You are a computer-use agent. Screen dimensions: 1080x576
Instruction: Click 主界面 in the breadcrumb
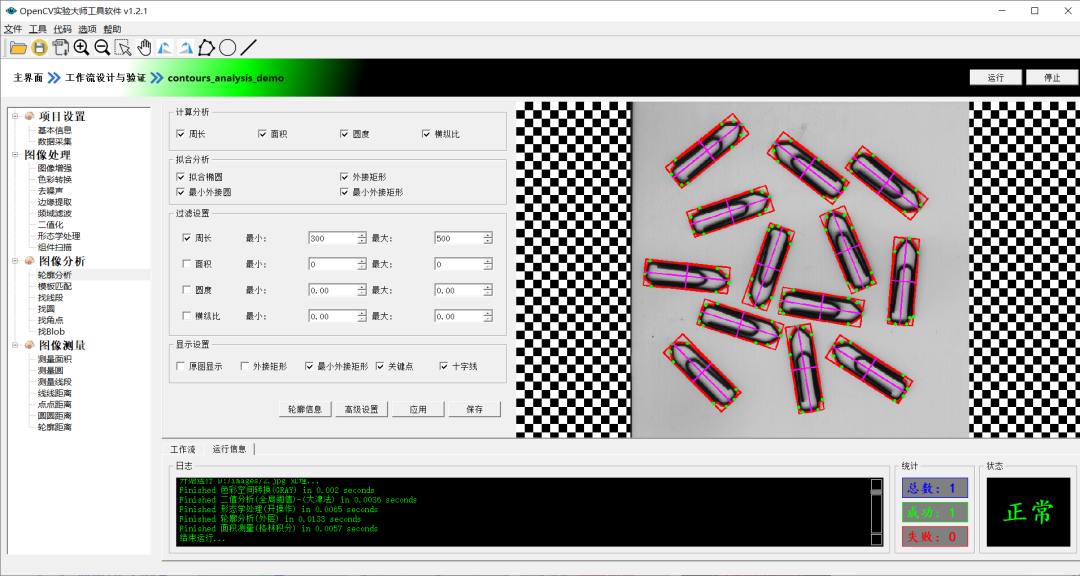pyautogui.click(x=28, y=78)
